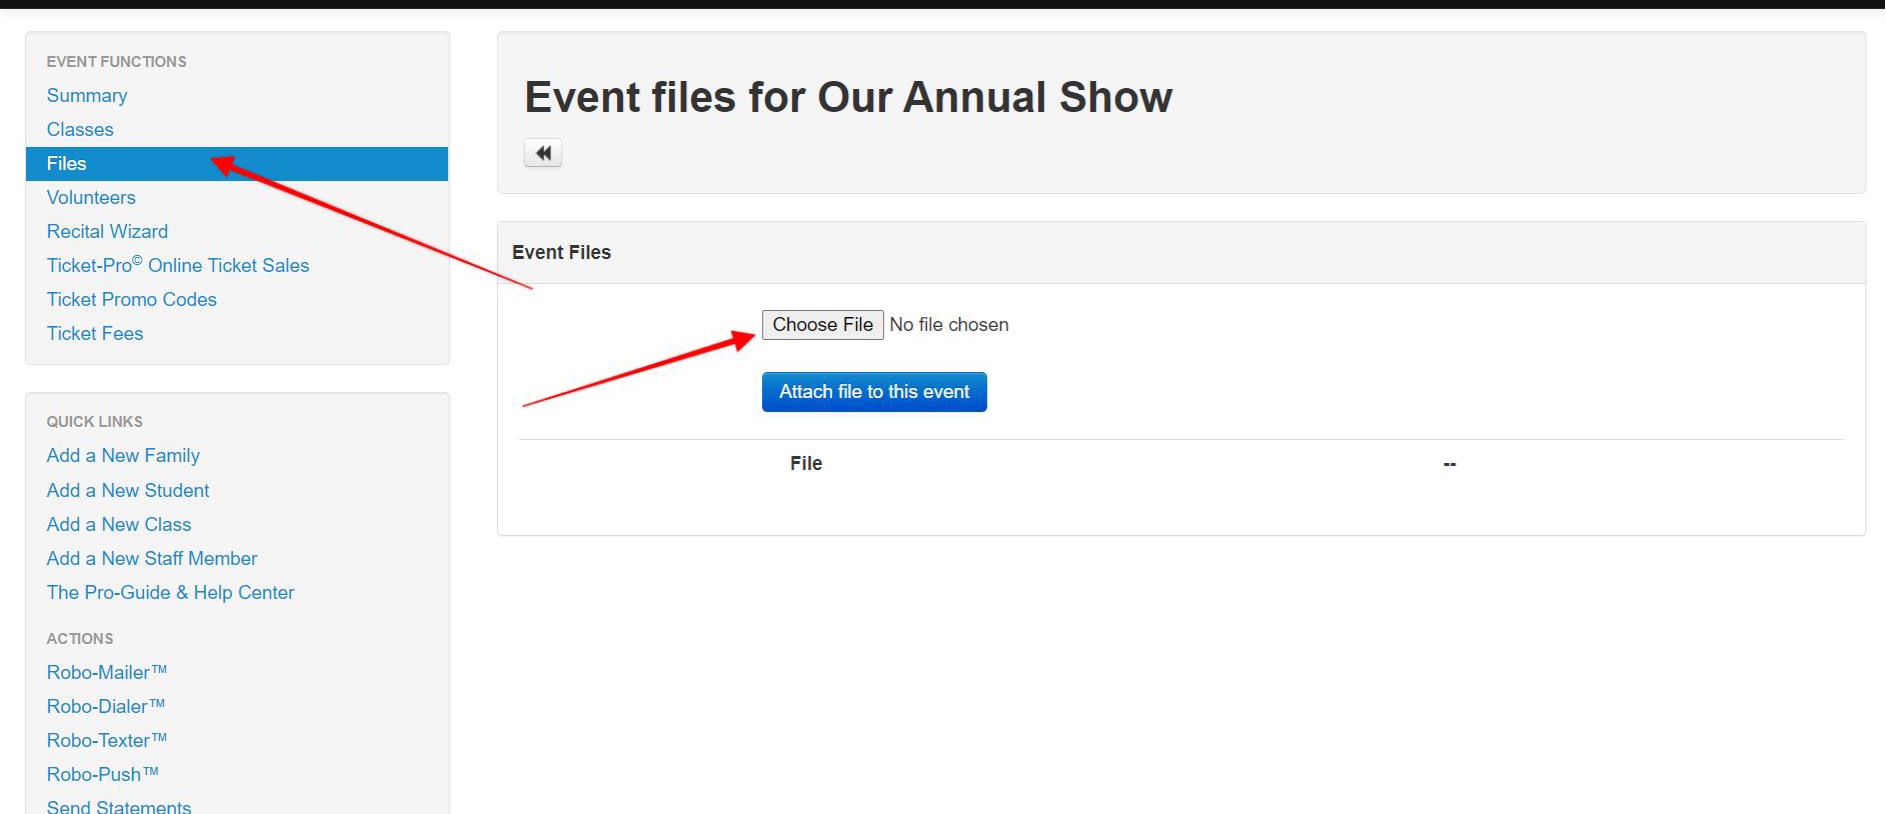Add a New Staff Member link
Screen dimensions: 1886x814
(x=152, y=559)
